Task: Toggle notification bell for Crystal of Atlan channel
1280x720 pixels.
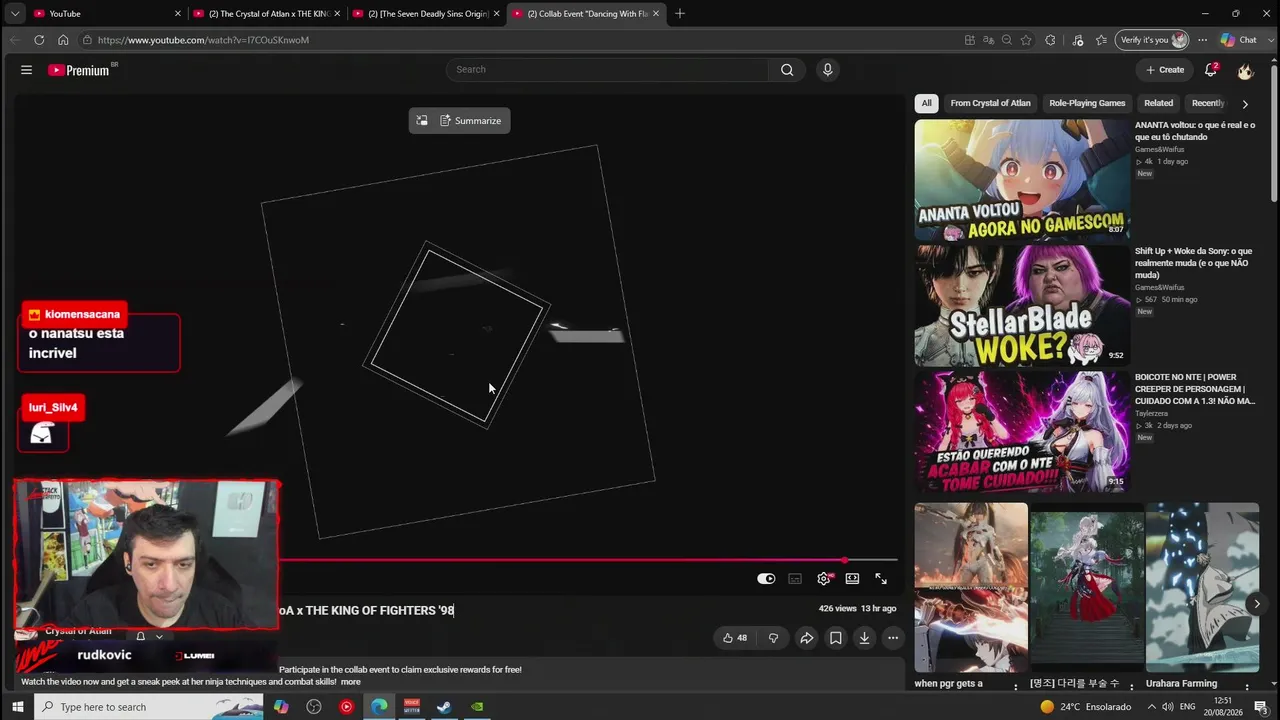Action: 141,636
